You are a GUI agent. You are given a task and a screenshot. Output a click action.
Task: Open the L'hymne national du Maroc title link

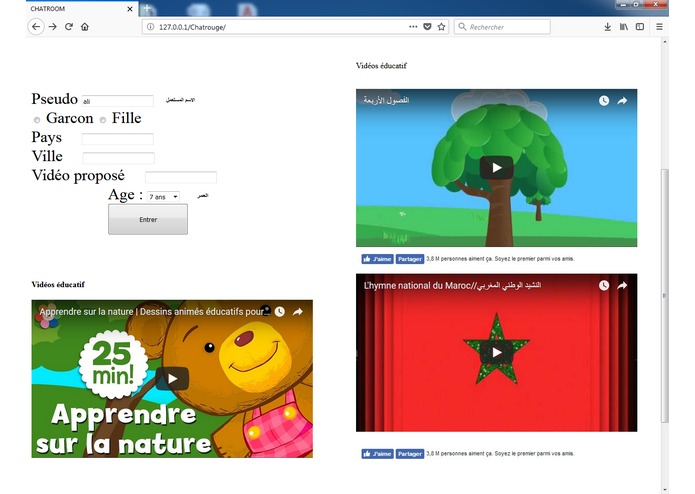452,285
